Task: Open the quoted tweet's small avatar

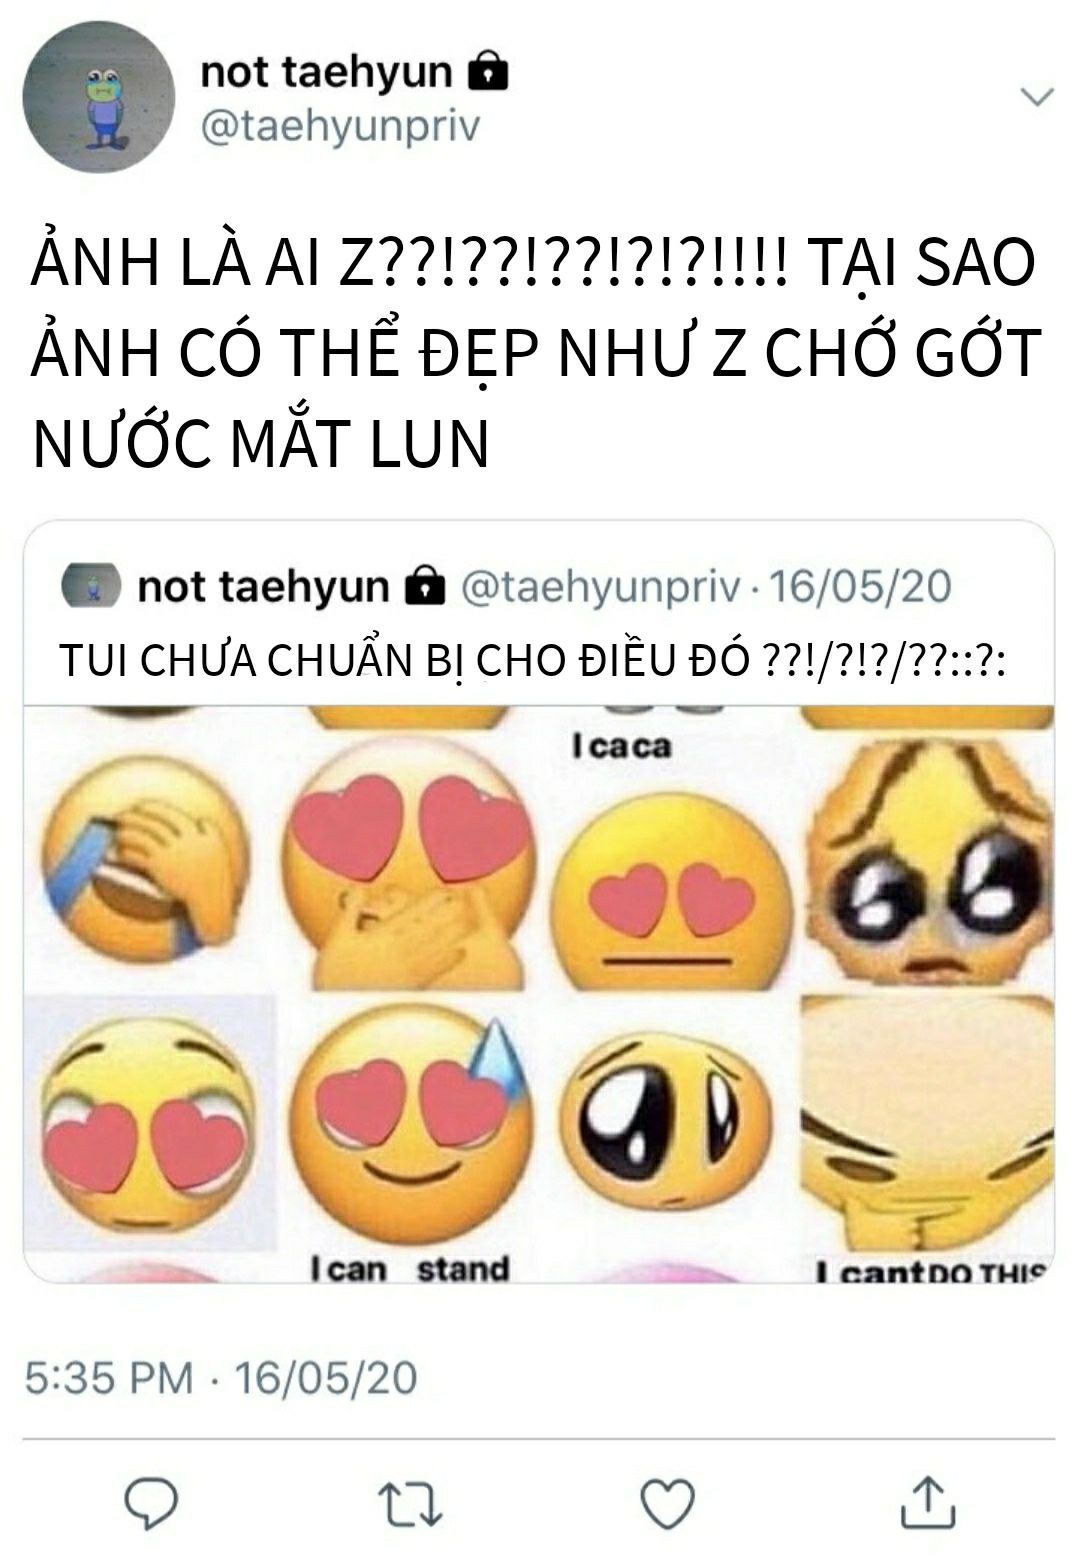Action: pyautogui.click(x=92, y=586)
